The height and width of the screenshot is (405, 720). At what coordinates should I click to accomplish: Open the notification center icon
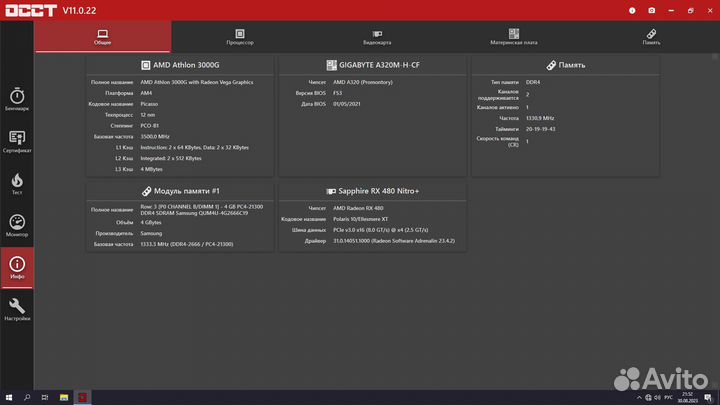click(708, 398)
